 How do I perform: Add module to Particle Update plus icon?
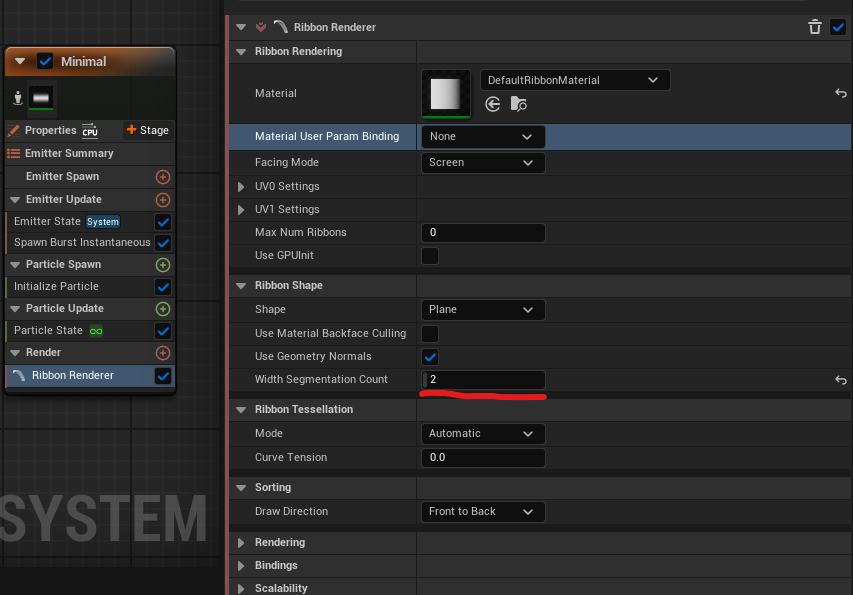163,309
